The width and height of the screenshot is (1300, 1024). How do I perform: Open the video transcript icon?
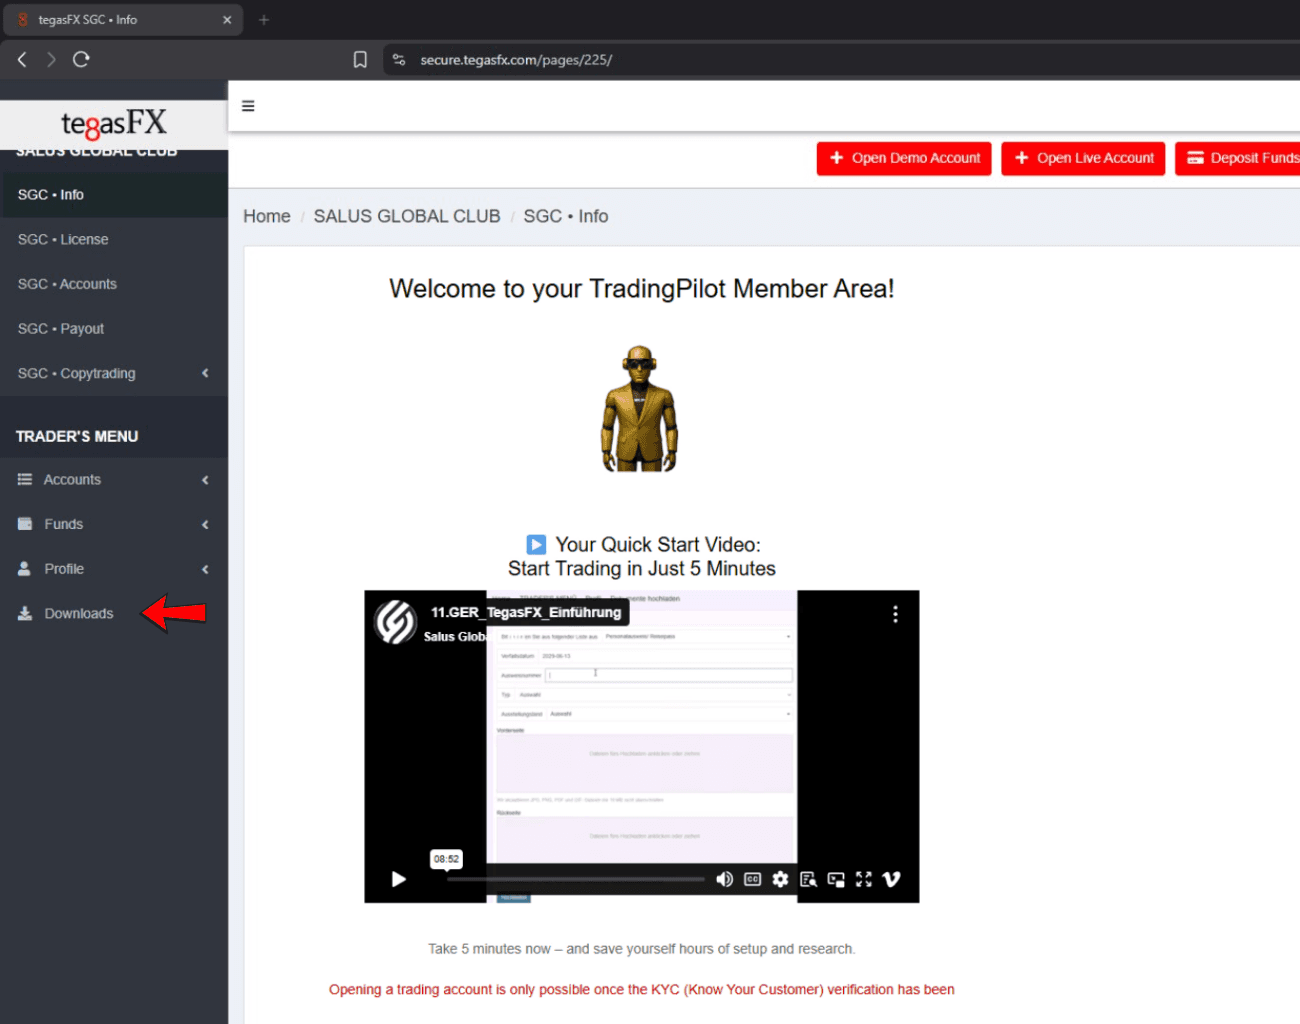(808, 879)
